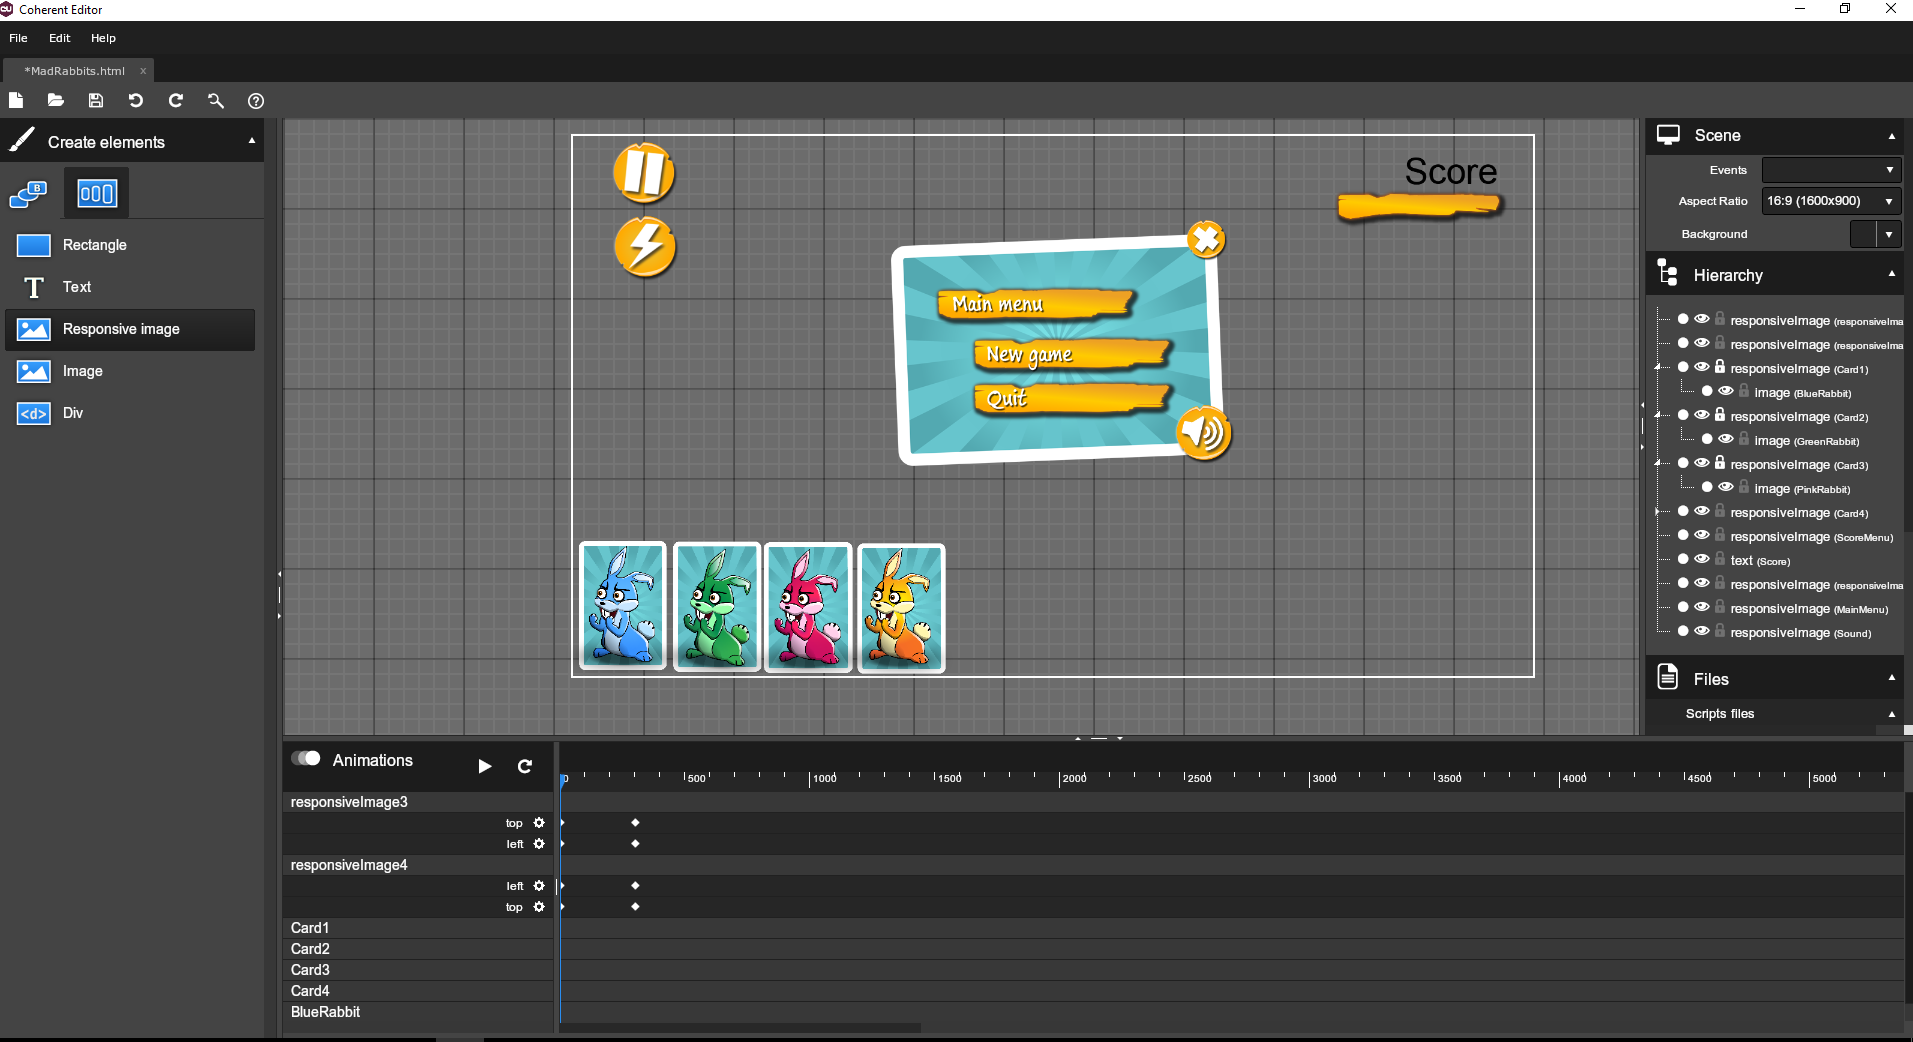Open the help question mark icon

[256, 100]
